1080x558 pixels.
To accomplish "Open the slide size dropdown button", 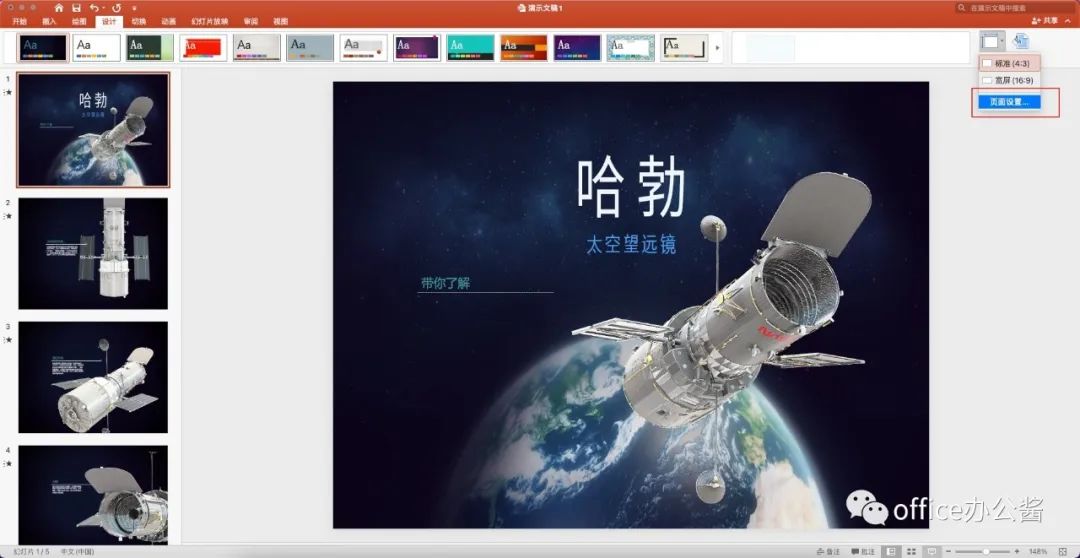I will tap(993, 41).
